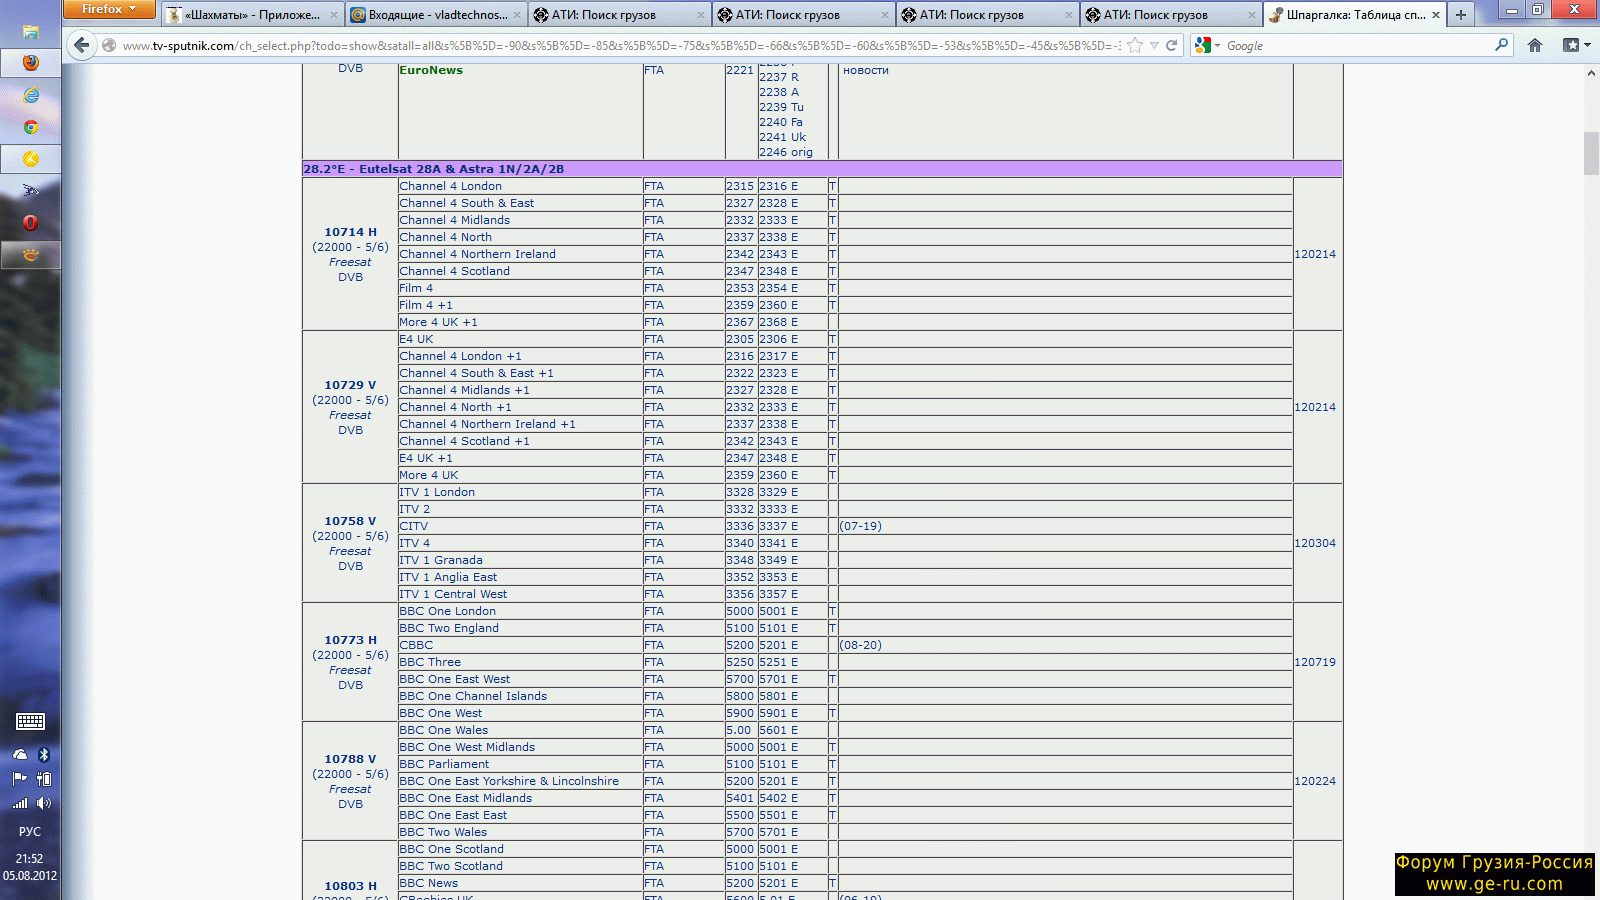
Task: Open the BBC News channel link
Action: [x=428, y=883]
